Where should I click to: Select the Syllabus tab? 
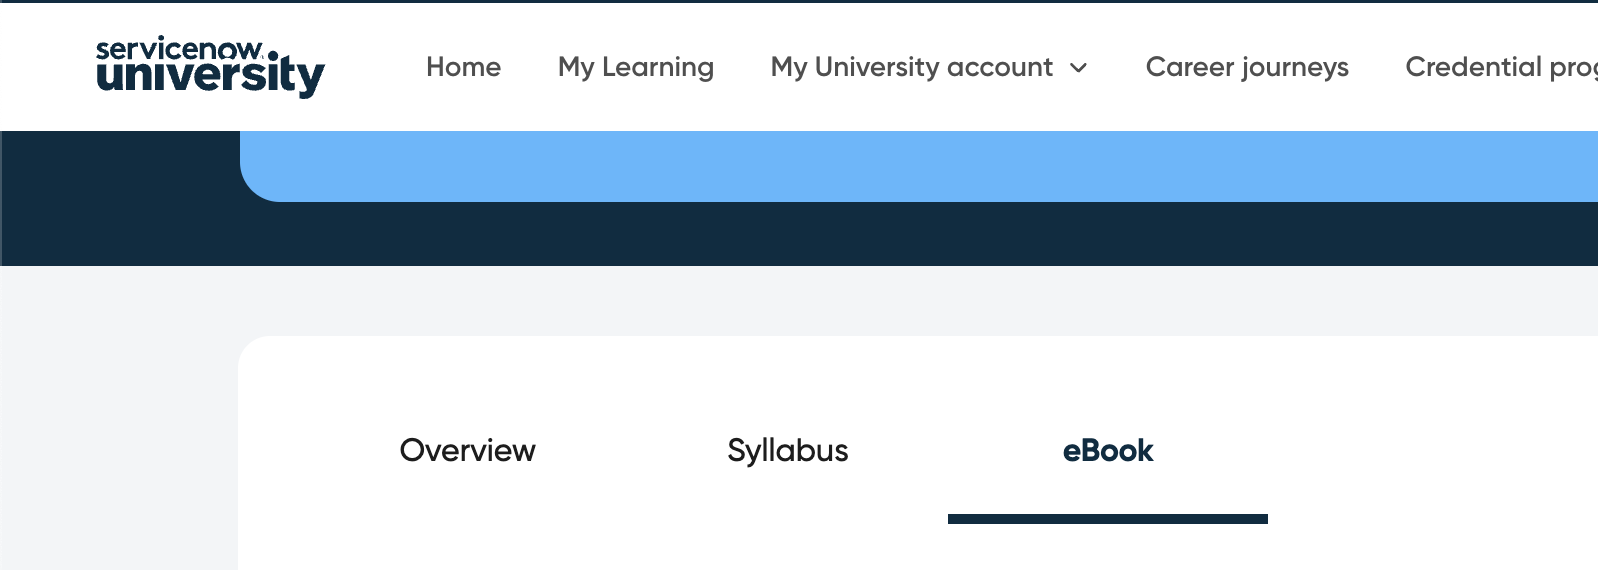[x=788, y=451]
